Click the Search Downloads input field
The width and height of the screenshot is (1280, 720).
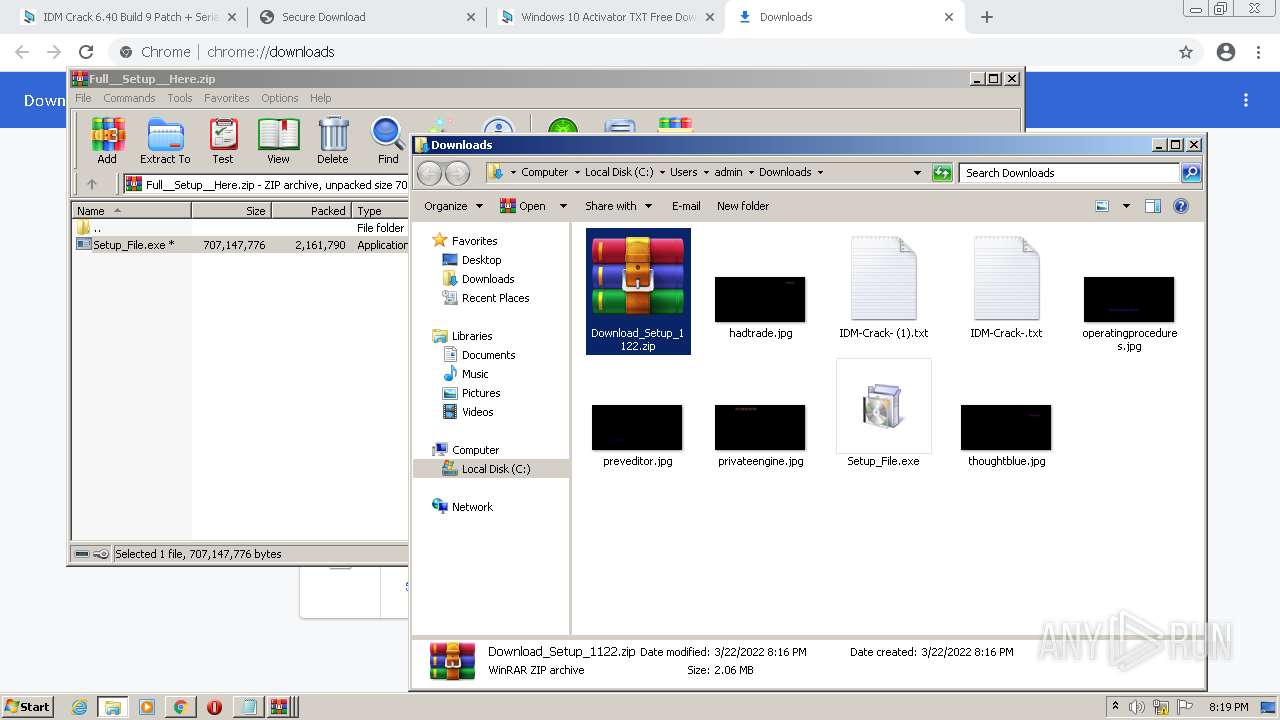tap(1069, 173)
